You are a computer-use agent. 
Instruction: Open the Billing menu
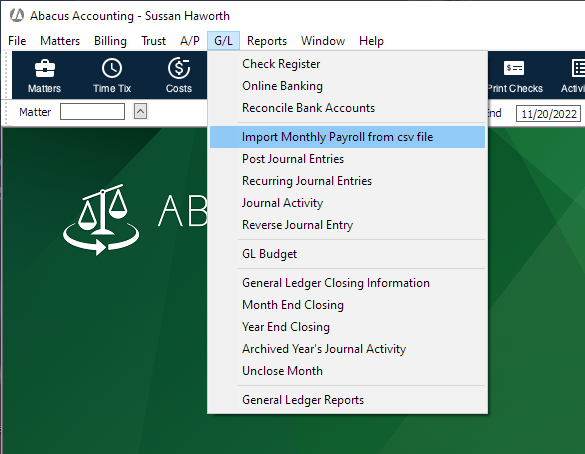click(110, 41)
